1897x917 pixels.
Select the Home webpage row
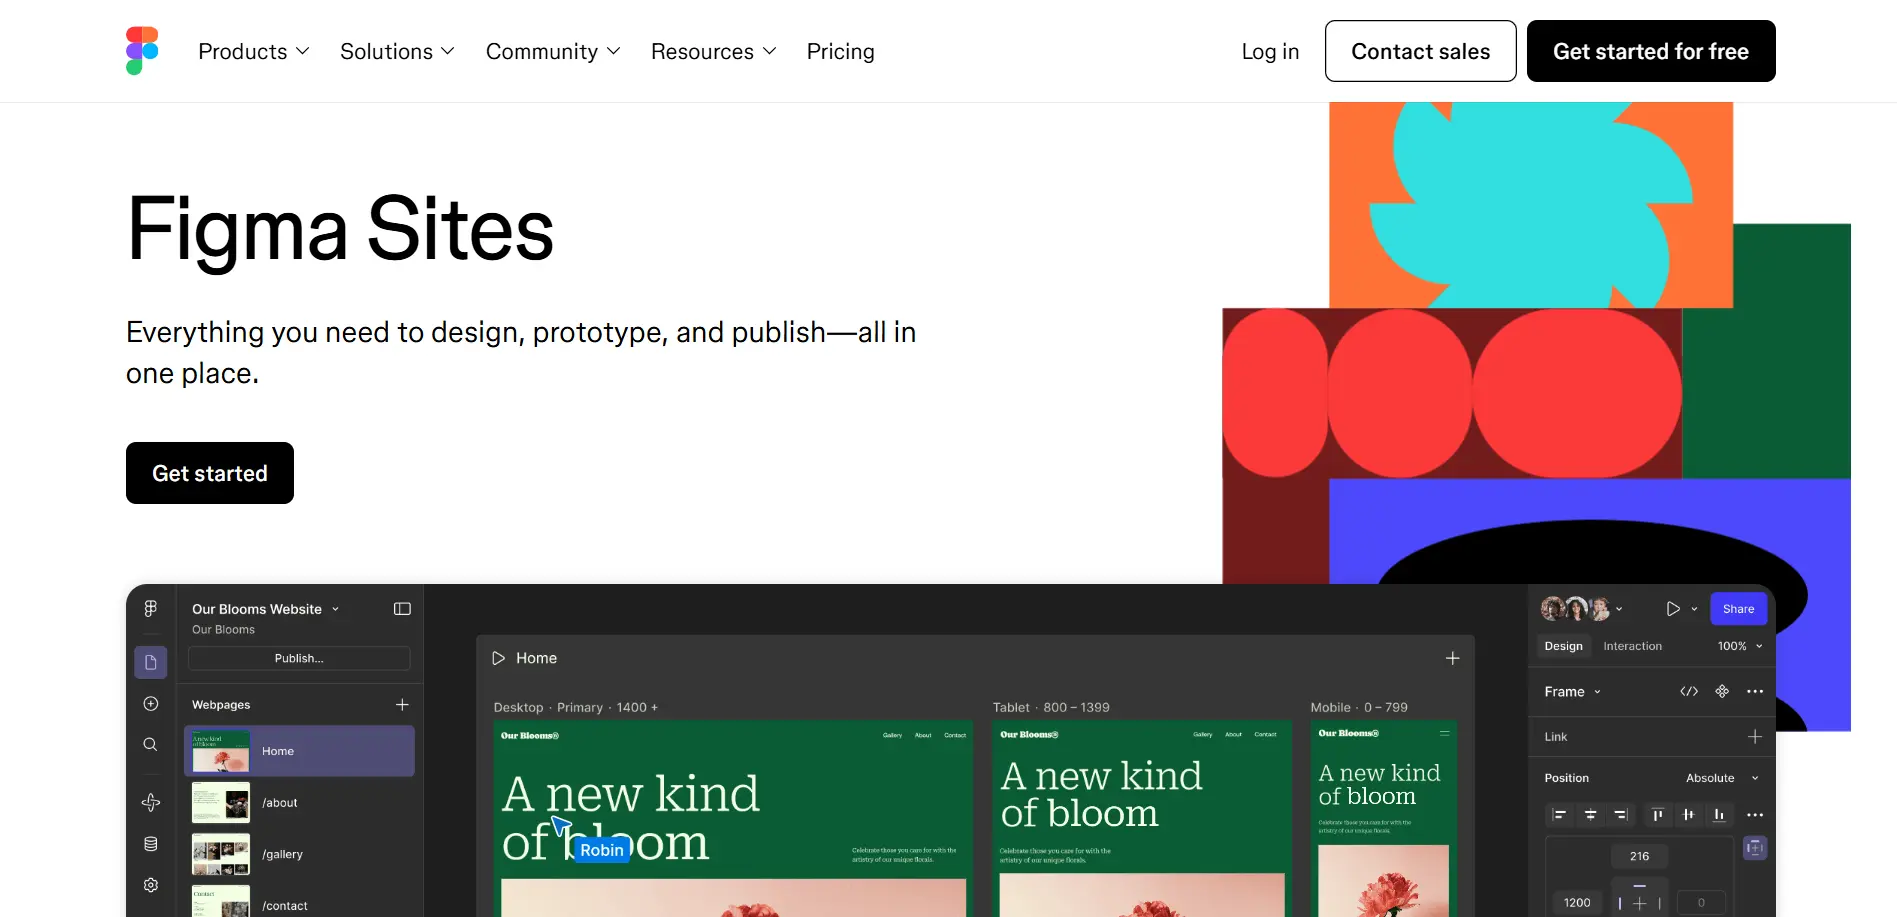coord(300,751)
